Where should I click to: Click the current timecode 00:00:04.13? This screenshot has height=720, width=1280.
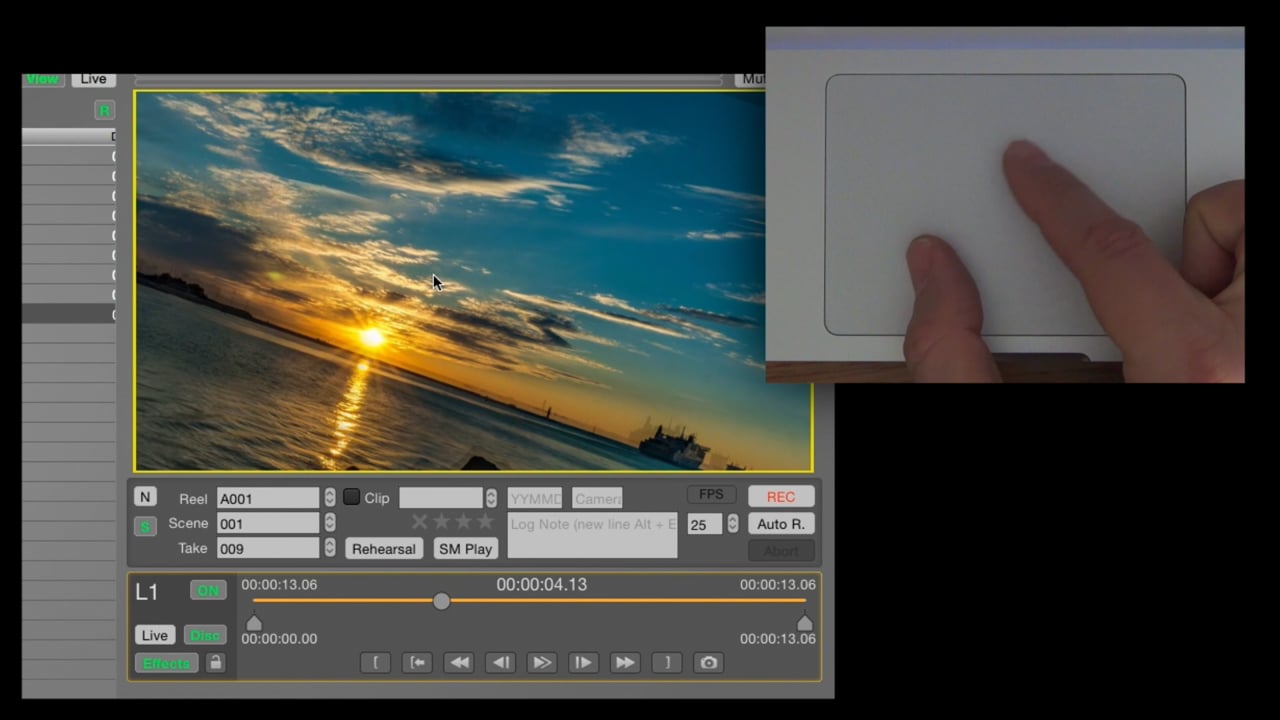pyautogui.click(x=541, y=584)
